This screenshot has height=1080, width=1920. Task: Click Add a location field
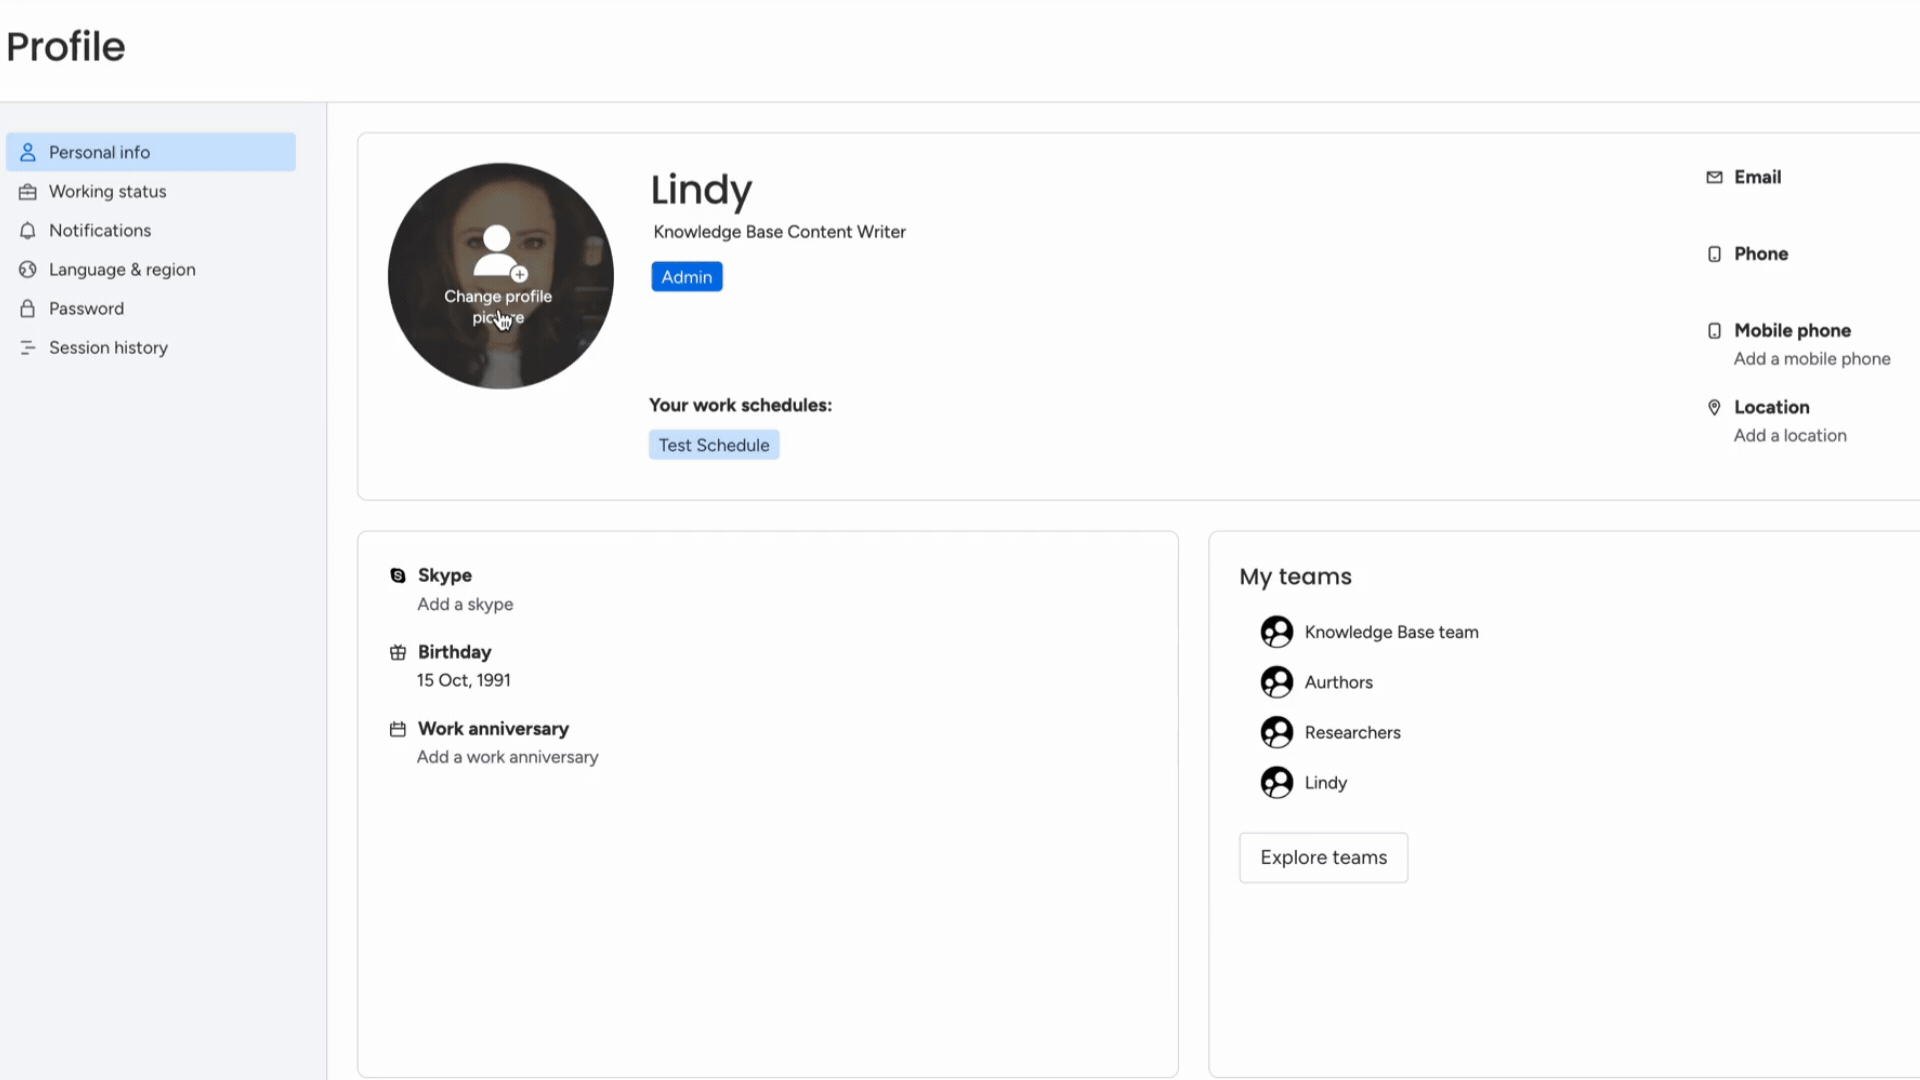[1789, 436]
